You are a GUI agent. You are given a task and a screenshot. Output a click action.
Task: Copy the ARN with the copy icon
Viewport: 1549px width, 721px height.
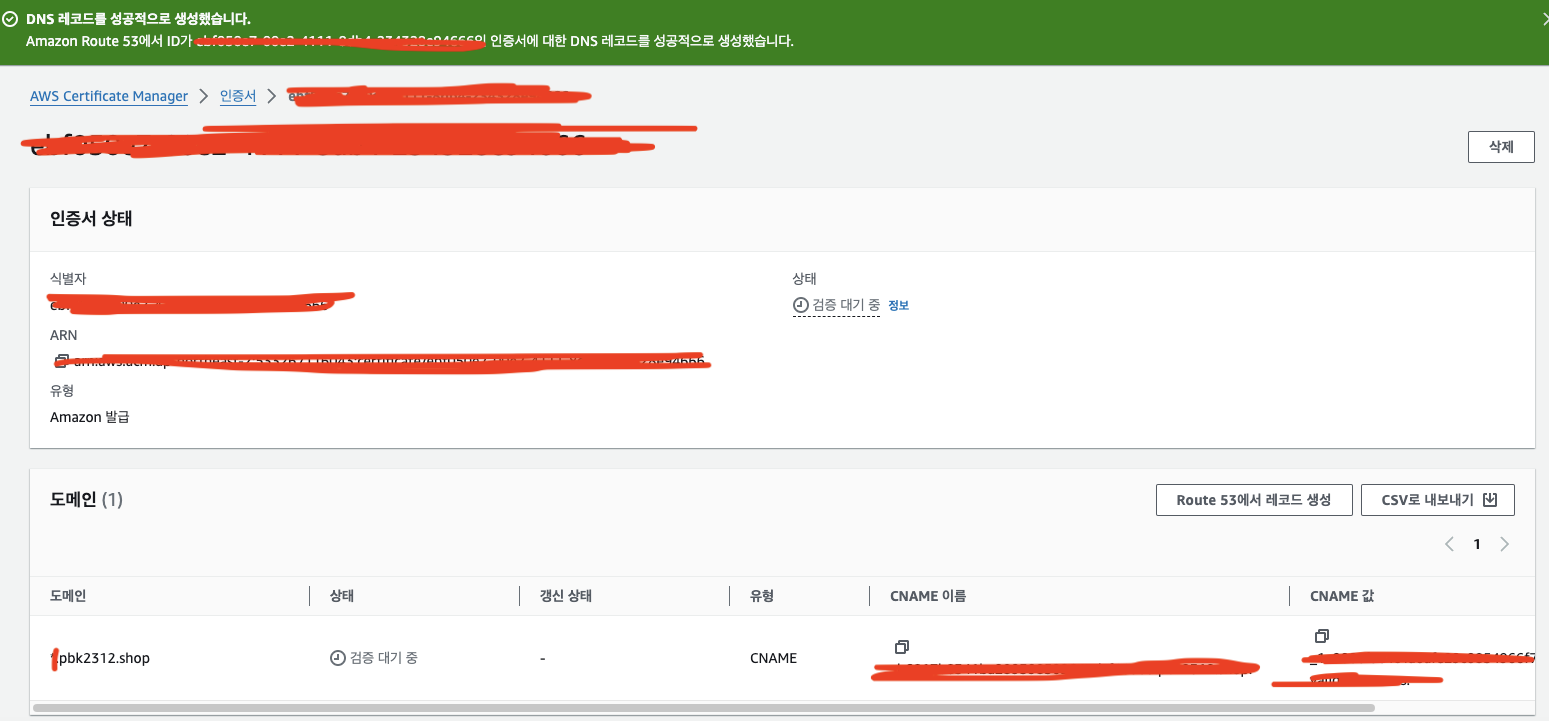coord(60,360)
